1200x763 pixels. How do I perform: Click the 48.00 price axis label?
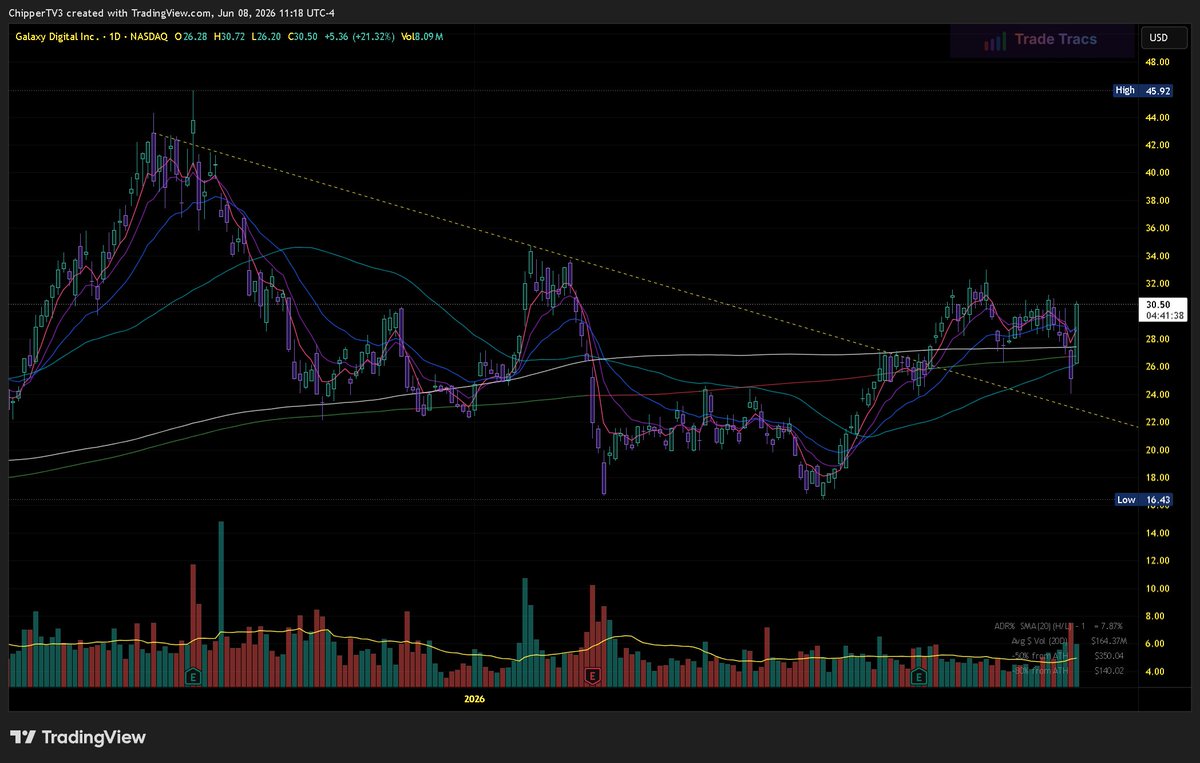pos(1158,62)
